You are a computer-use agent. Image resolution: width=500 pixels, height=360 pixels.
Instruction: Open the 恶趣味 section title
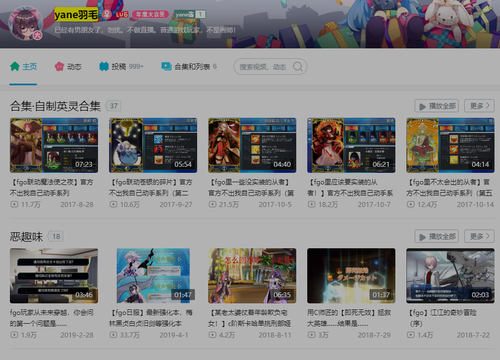click(26, 237)
